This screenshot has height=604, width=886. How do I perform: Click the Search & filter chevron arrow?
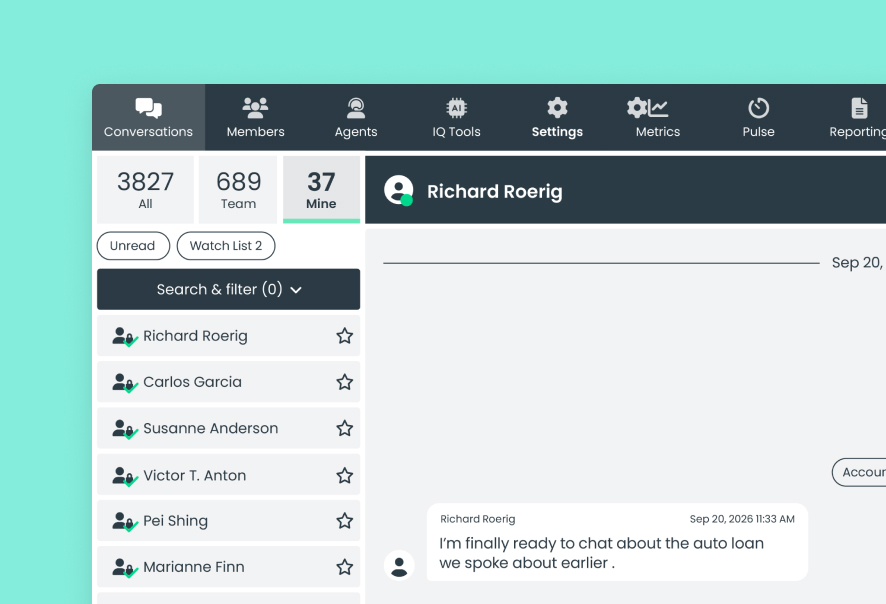(x=296, y=290)
